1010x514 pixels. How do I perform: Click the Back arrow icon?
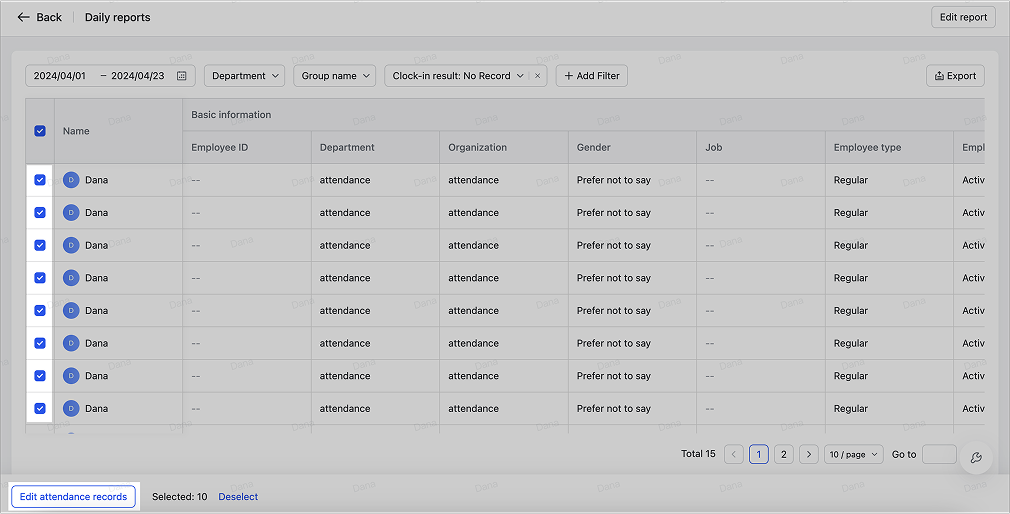[x=23, y=17]
